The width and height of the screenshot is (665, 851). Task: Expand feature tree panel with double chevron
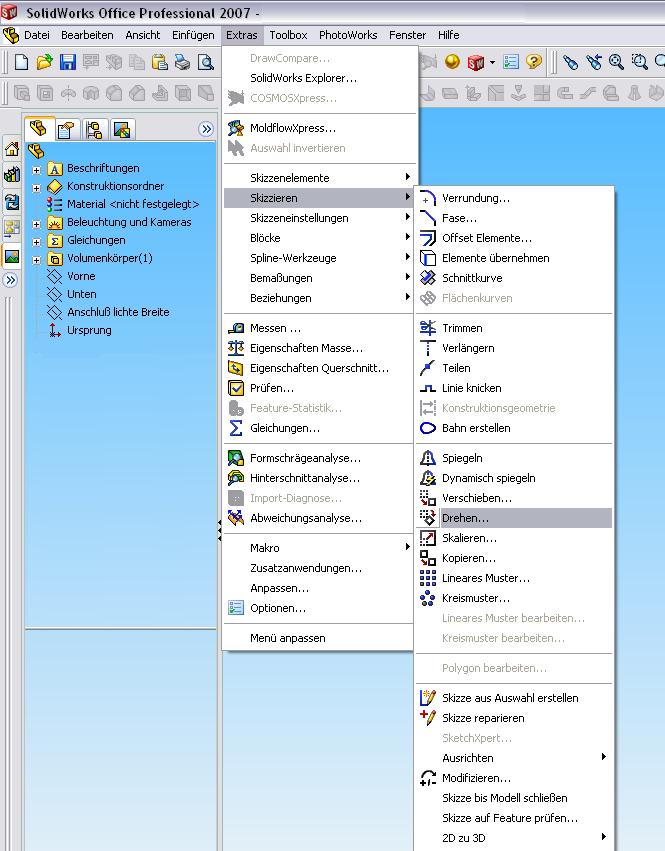(x=206, y=129)
